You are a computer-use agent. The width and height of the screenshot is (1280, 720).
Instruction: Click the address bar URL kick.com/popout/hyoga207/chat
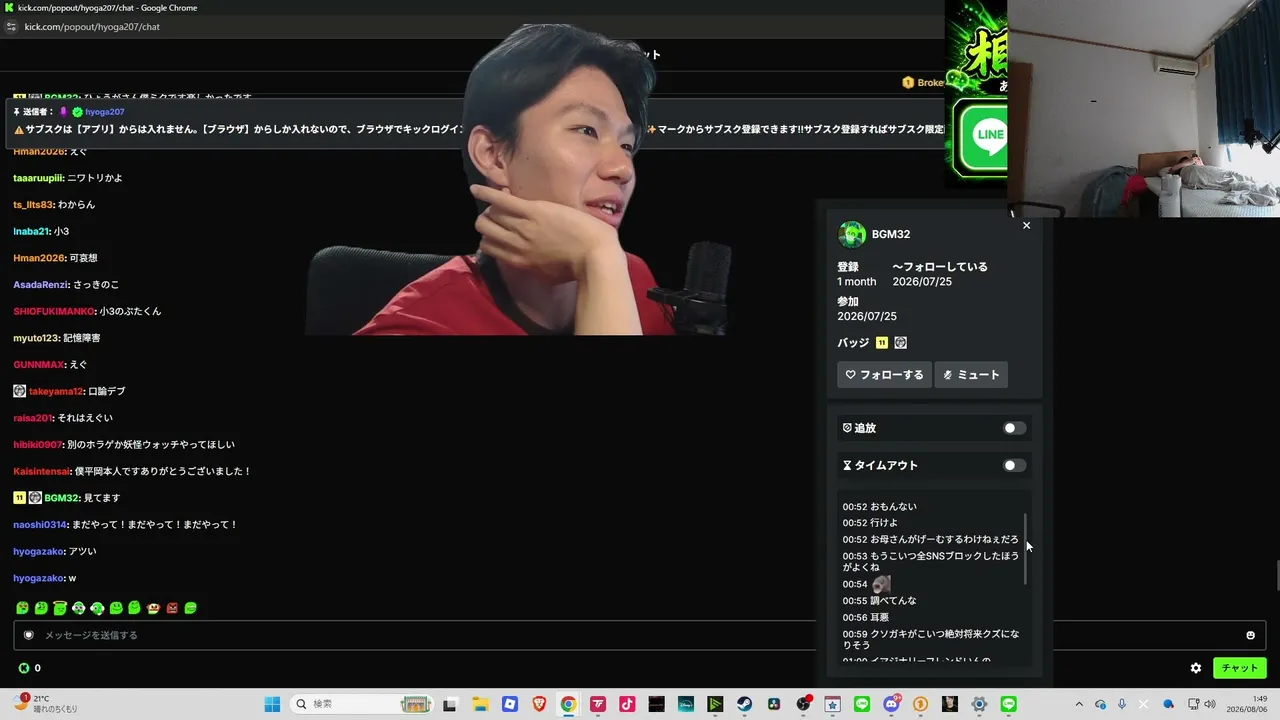[x=92, y=27]
